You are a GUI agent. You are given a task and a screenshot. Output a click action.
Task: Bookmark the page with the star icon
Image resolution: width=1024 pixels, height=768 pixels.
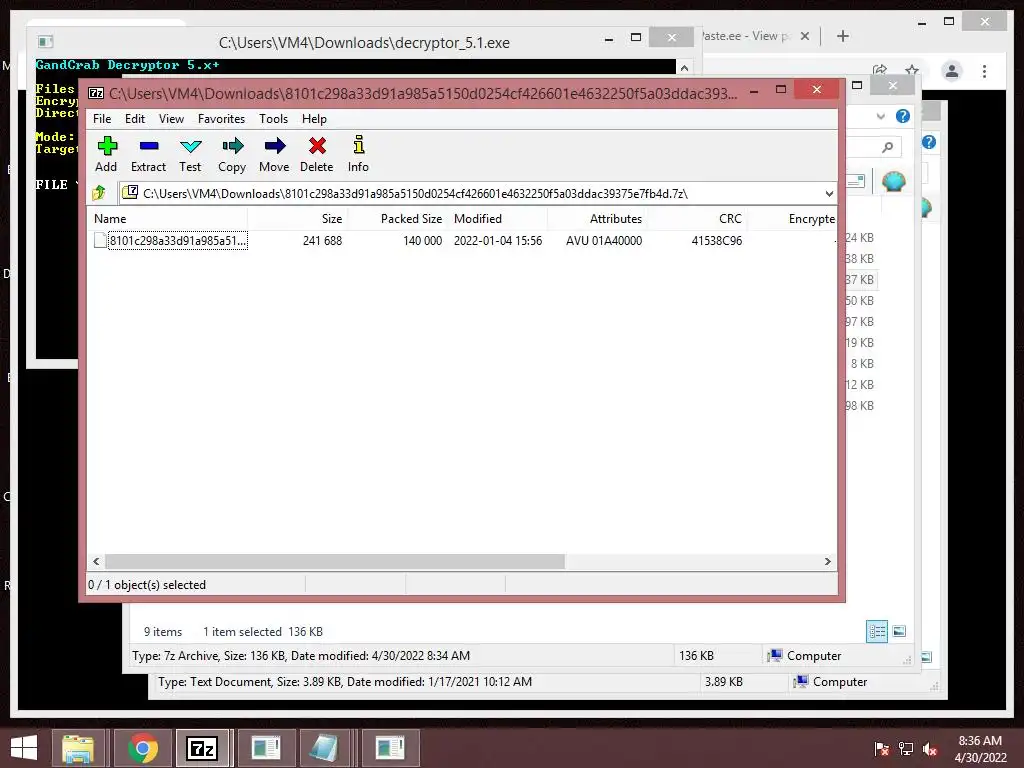click(x=912, y=71)
